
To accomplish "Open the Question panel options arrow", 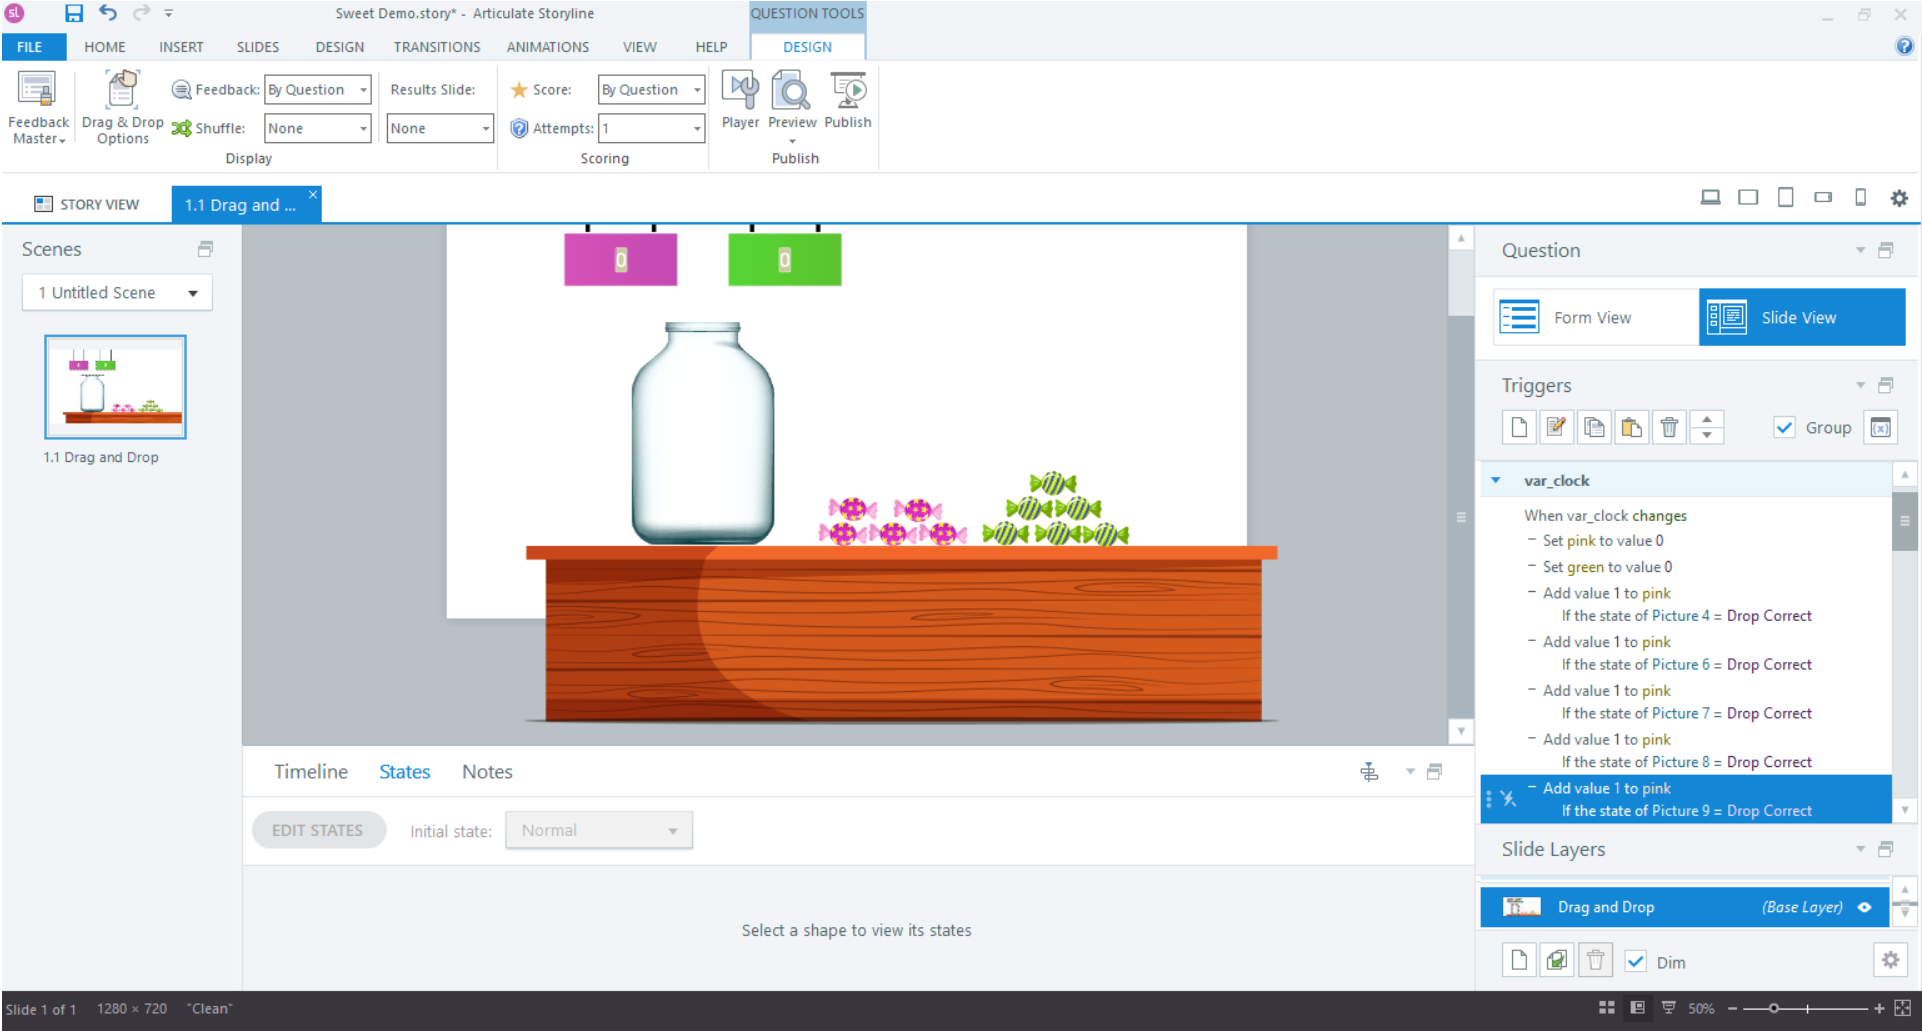I will tap(1860, 250).
